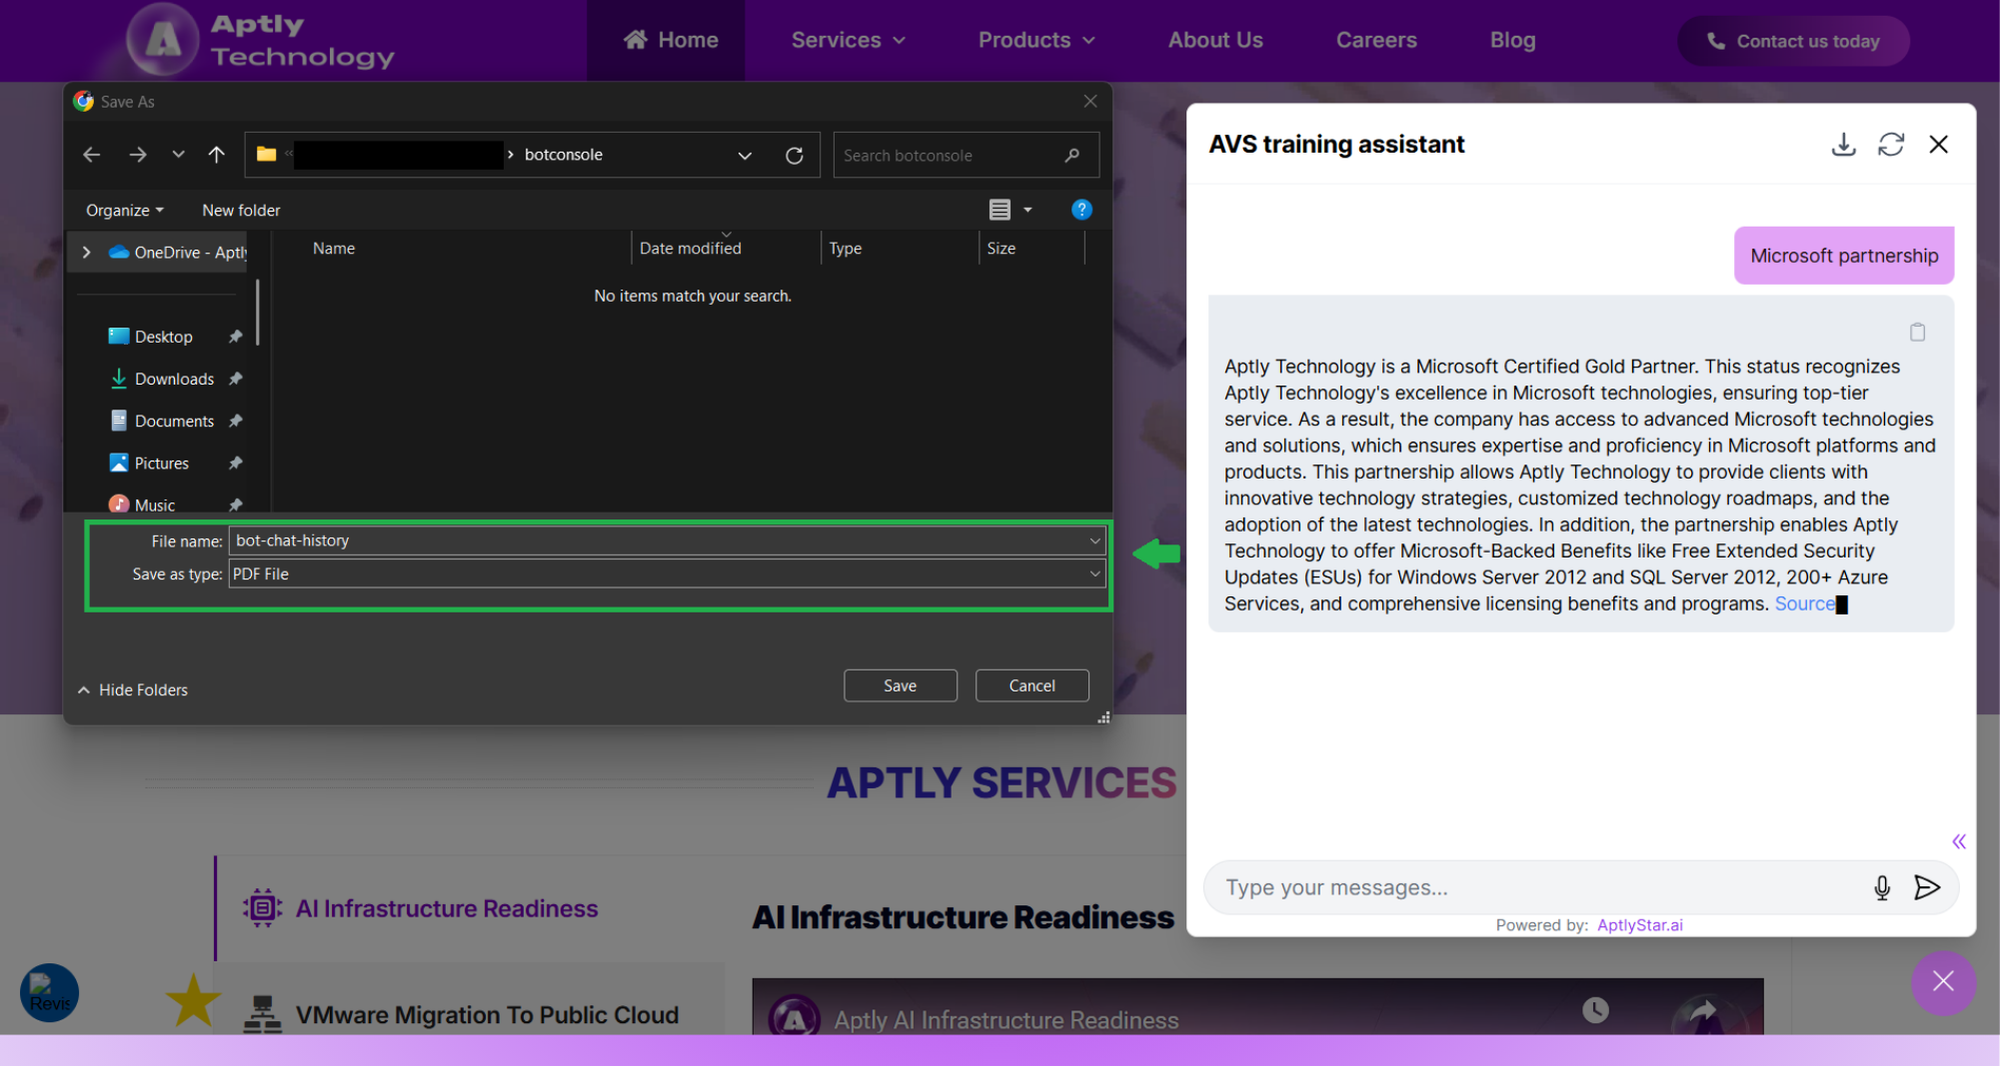The height and width of the screenshot is (1066, 2000).
Task: Refresh the AVS training assistant conversation
Action: point(1891,145)
